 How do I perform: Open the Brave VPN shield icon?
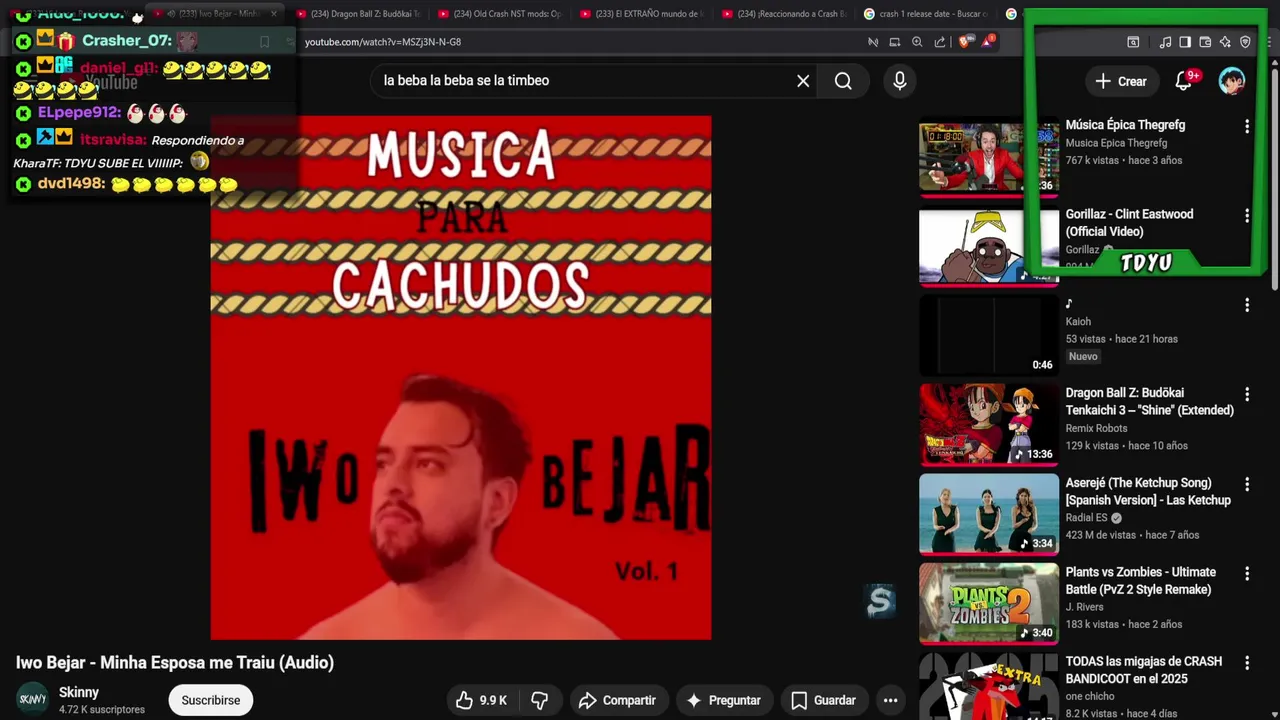[x=1245, y=42]
